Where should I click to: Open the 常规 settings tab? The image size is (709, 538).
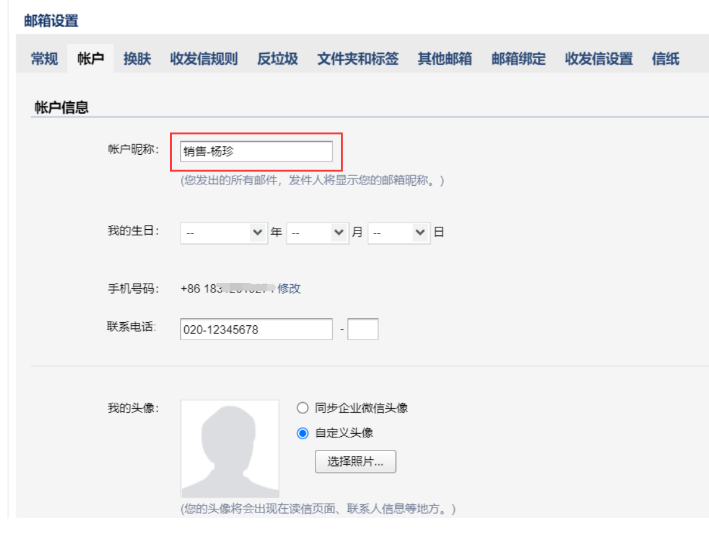(x=44, y=59)
